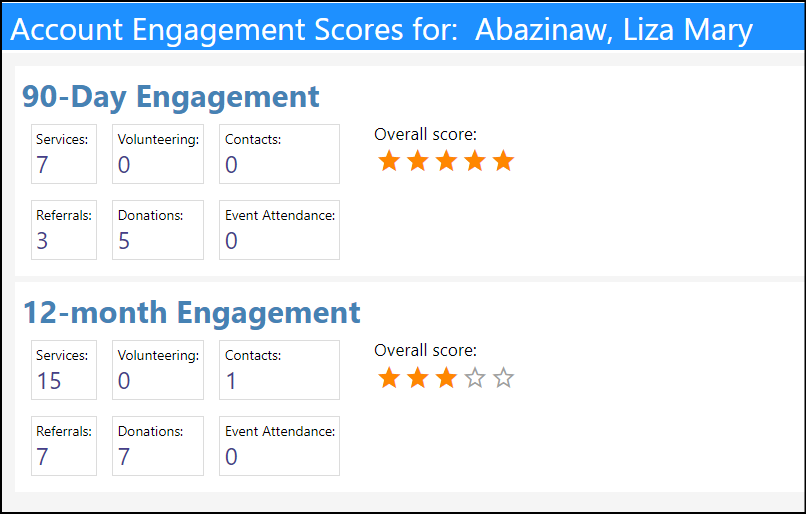Click third star in 90-Day overall score
This screenshot has width=806, height=514.
446,161
